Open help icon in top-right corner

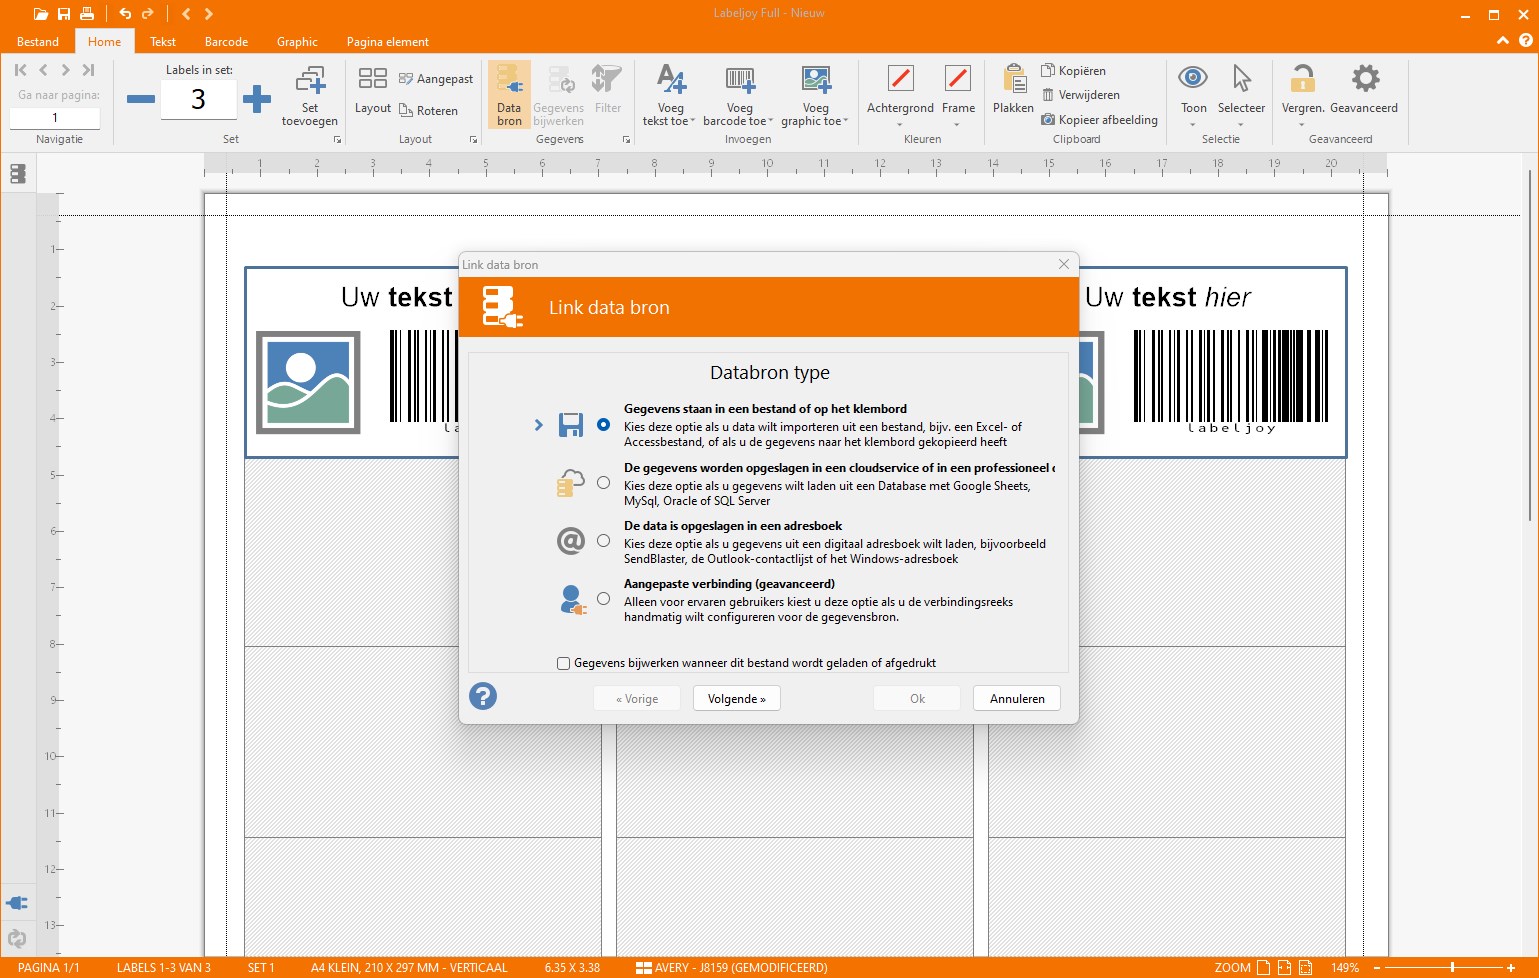coord(1525,41)
